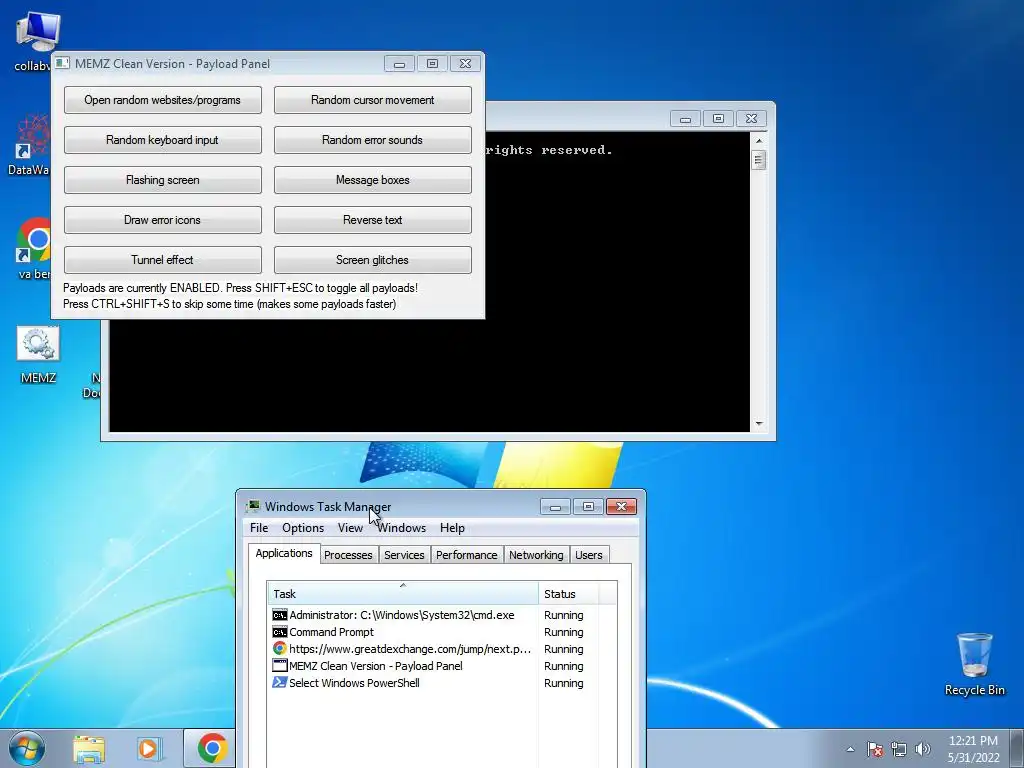The image size is (1024, 768).
Task: Click the console scrollbar down arrow
Action: point(758,423)
